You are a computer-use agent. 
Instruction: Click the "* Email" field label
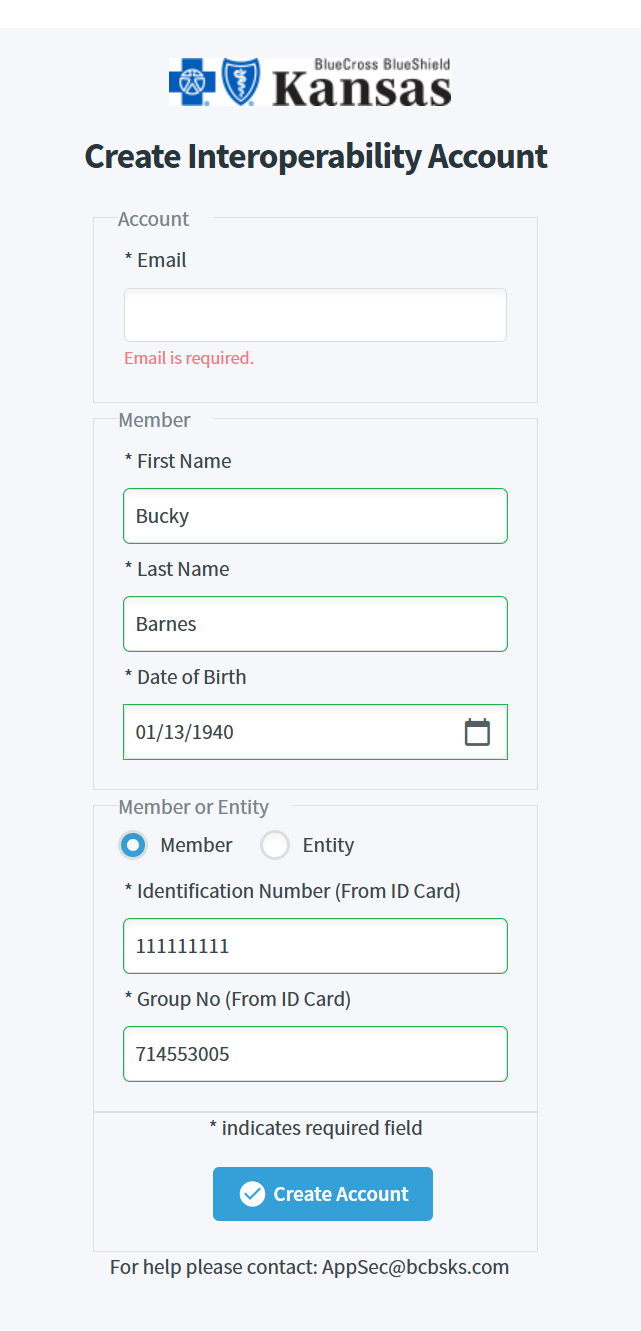156,260
